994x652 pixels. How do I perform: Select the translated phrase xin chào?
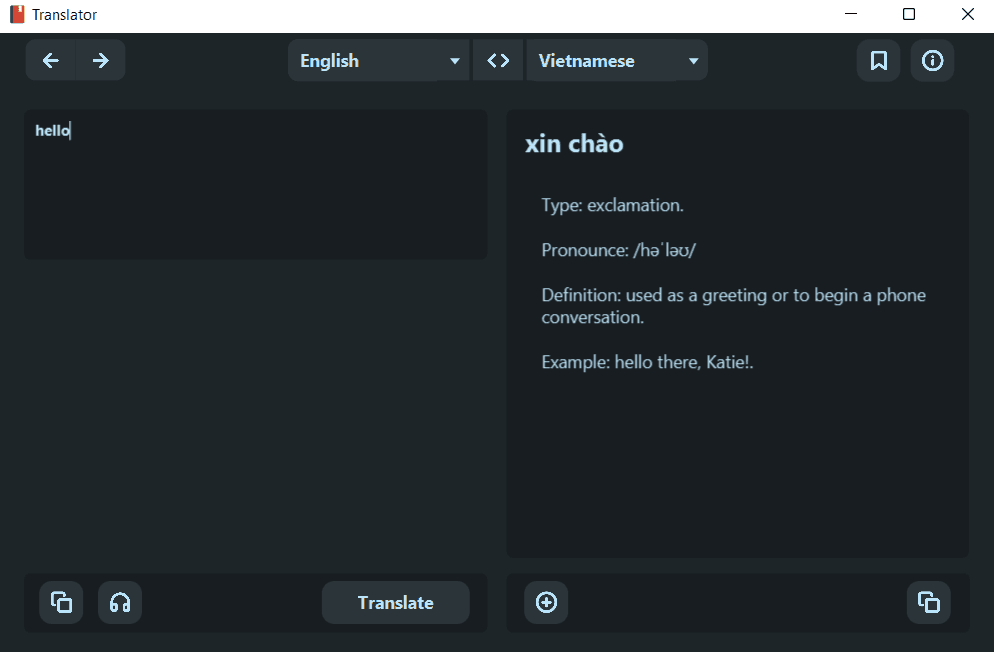coord(574,143)
